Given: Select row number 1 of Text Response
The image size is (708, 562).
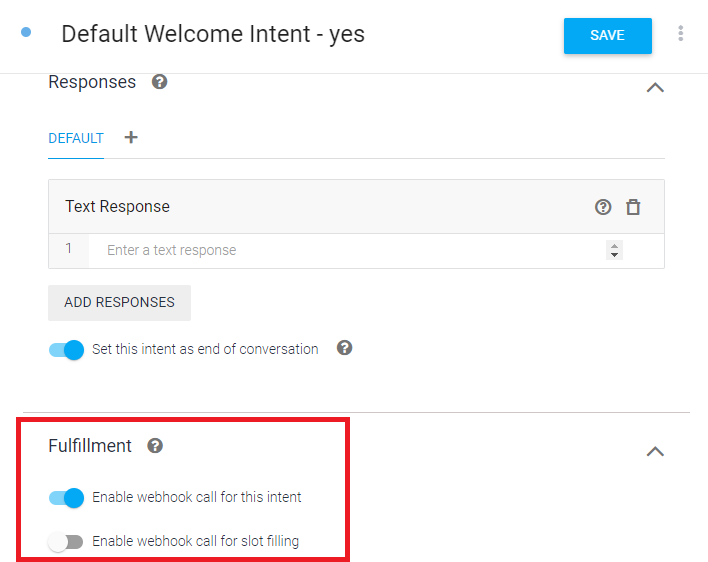Looking at the screenshot, I should tap(69, 249).
